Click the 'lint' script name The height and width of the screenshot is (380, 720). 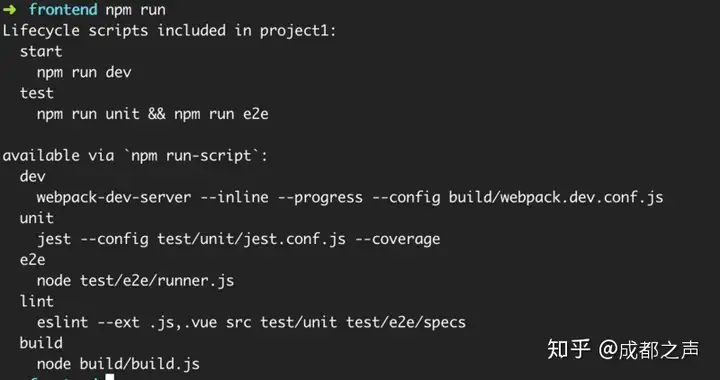[37, 302]
